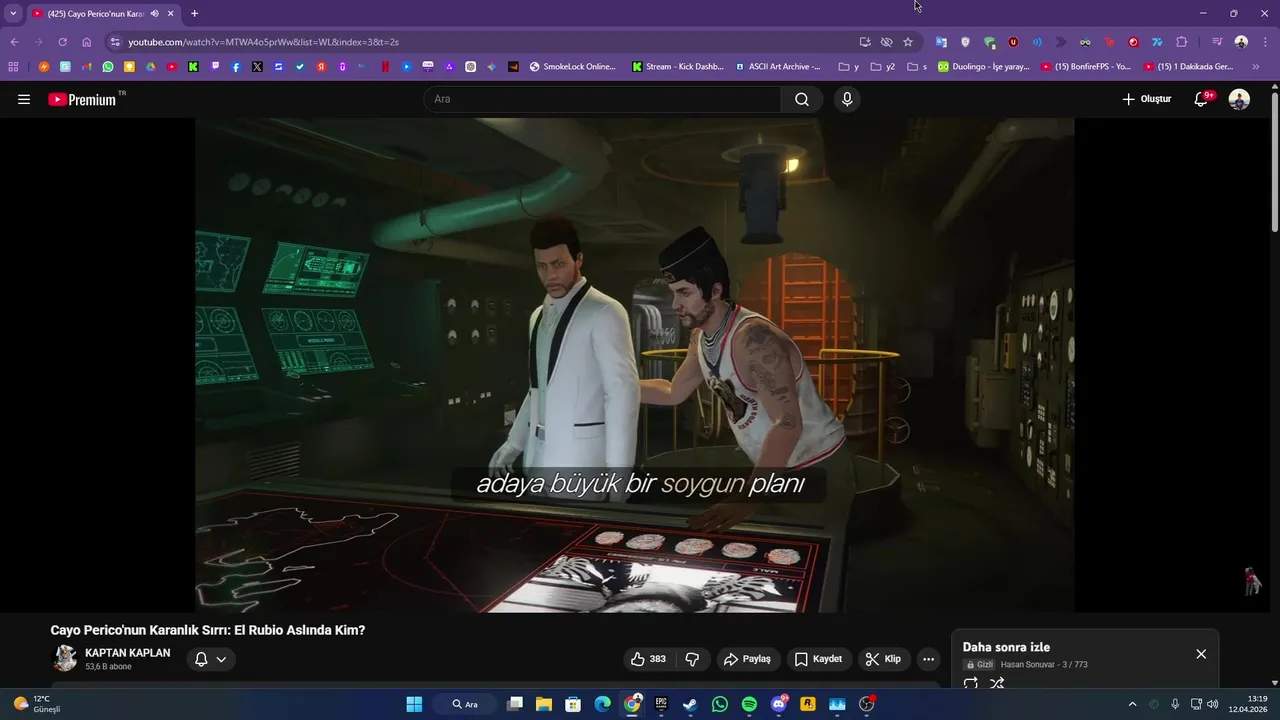Reload the page with refresh icon
1280x720 pixels.
pyautogui.click(x=62, y=42)
